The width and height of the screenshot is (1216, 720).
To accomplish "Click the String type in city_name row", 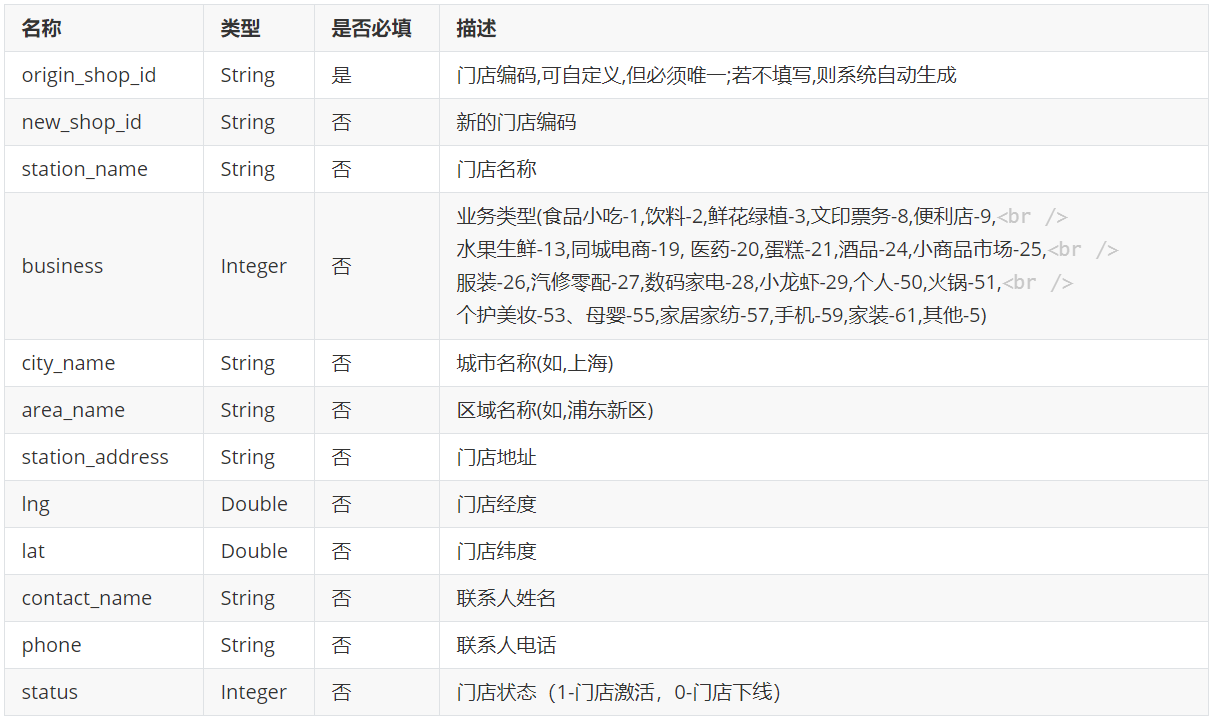I will [x=248, y=363].
